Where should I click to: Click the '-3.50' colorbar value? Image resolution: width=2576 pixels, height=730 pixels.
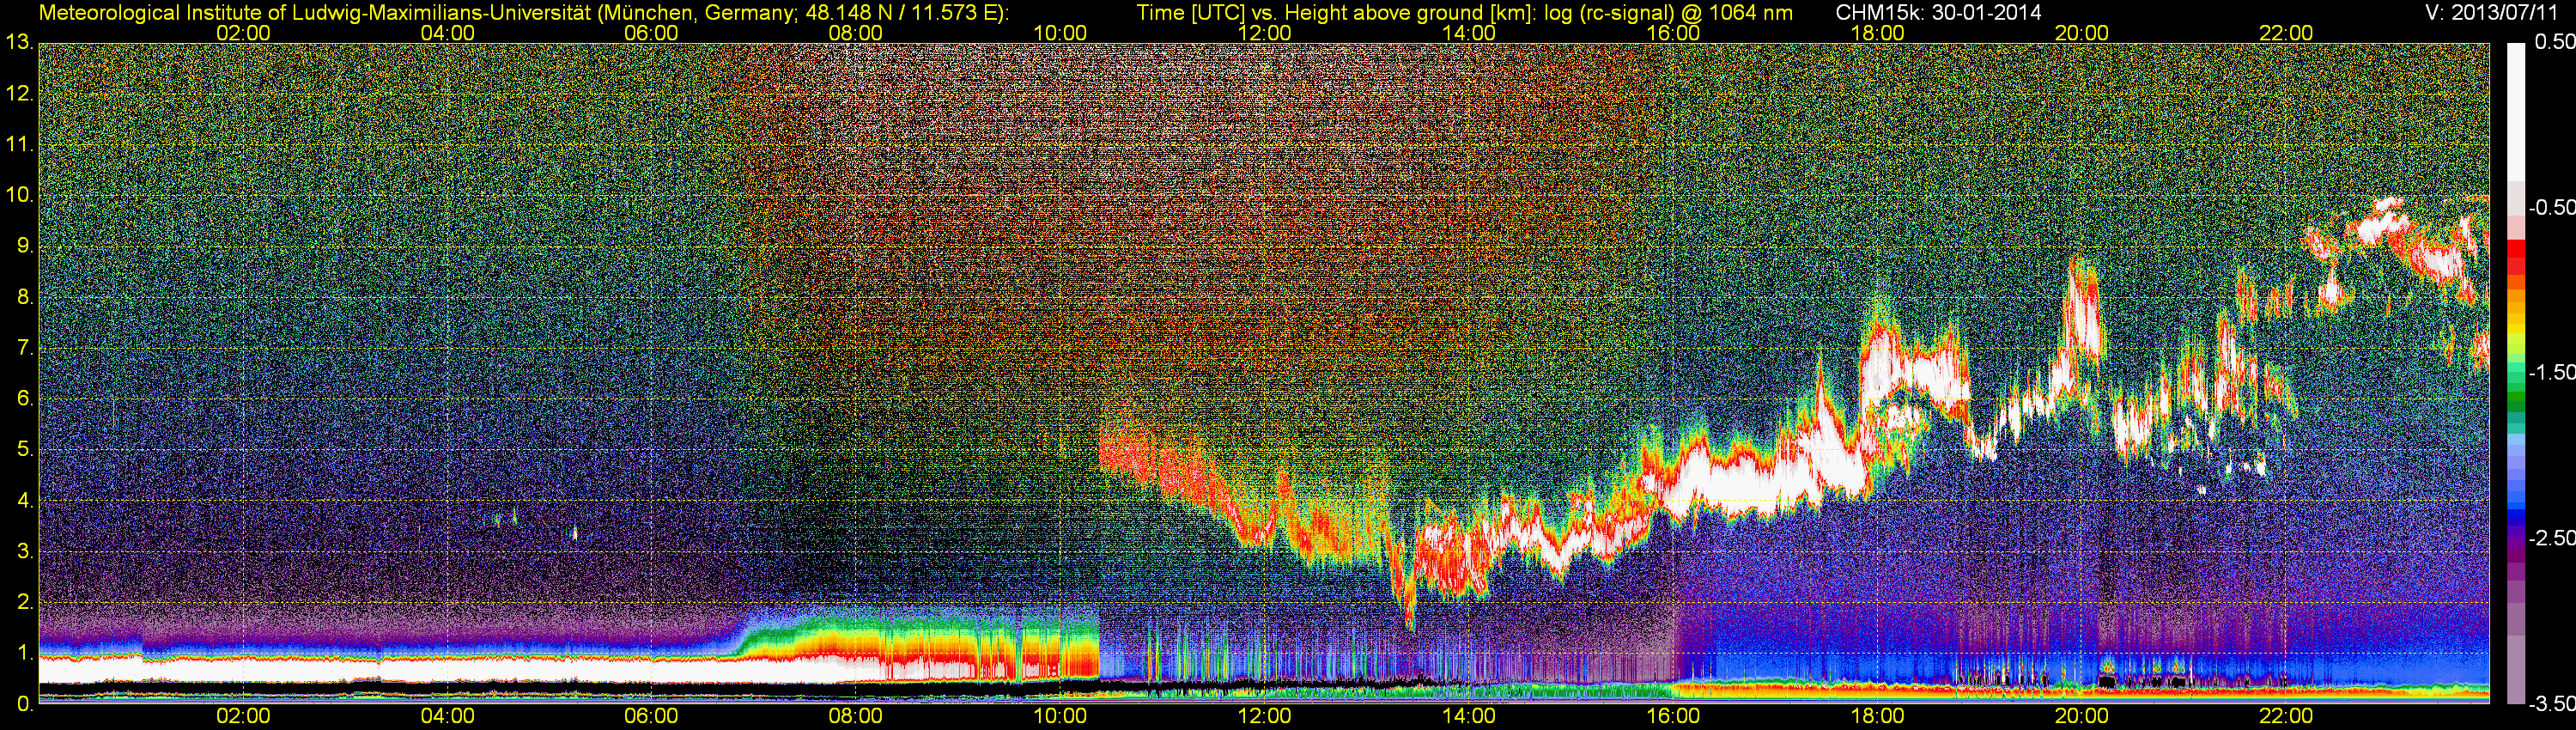coord(2551,704)
